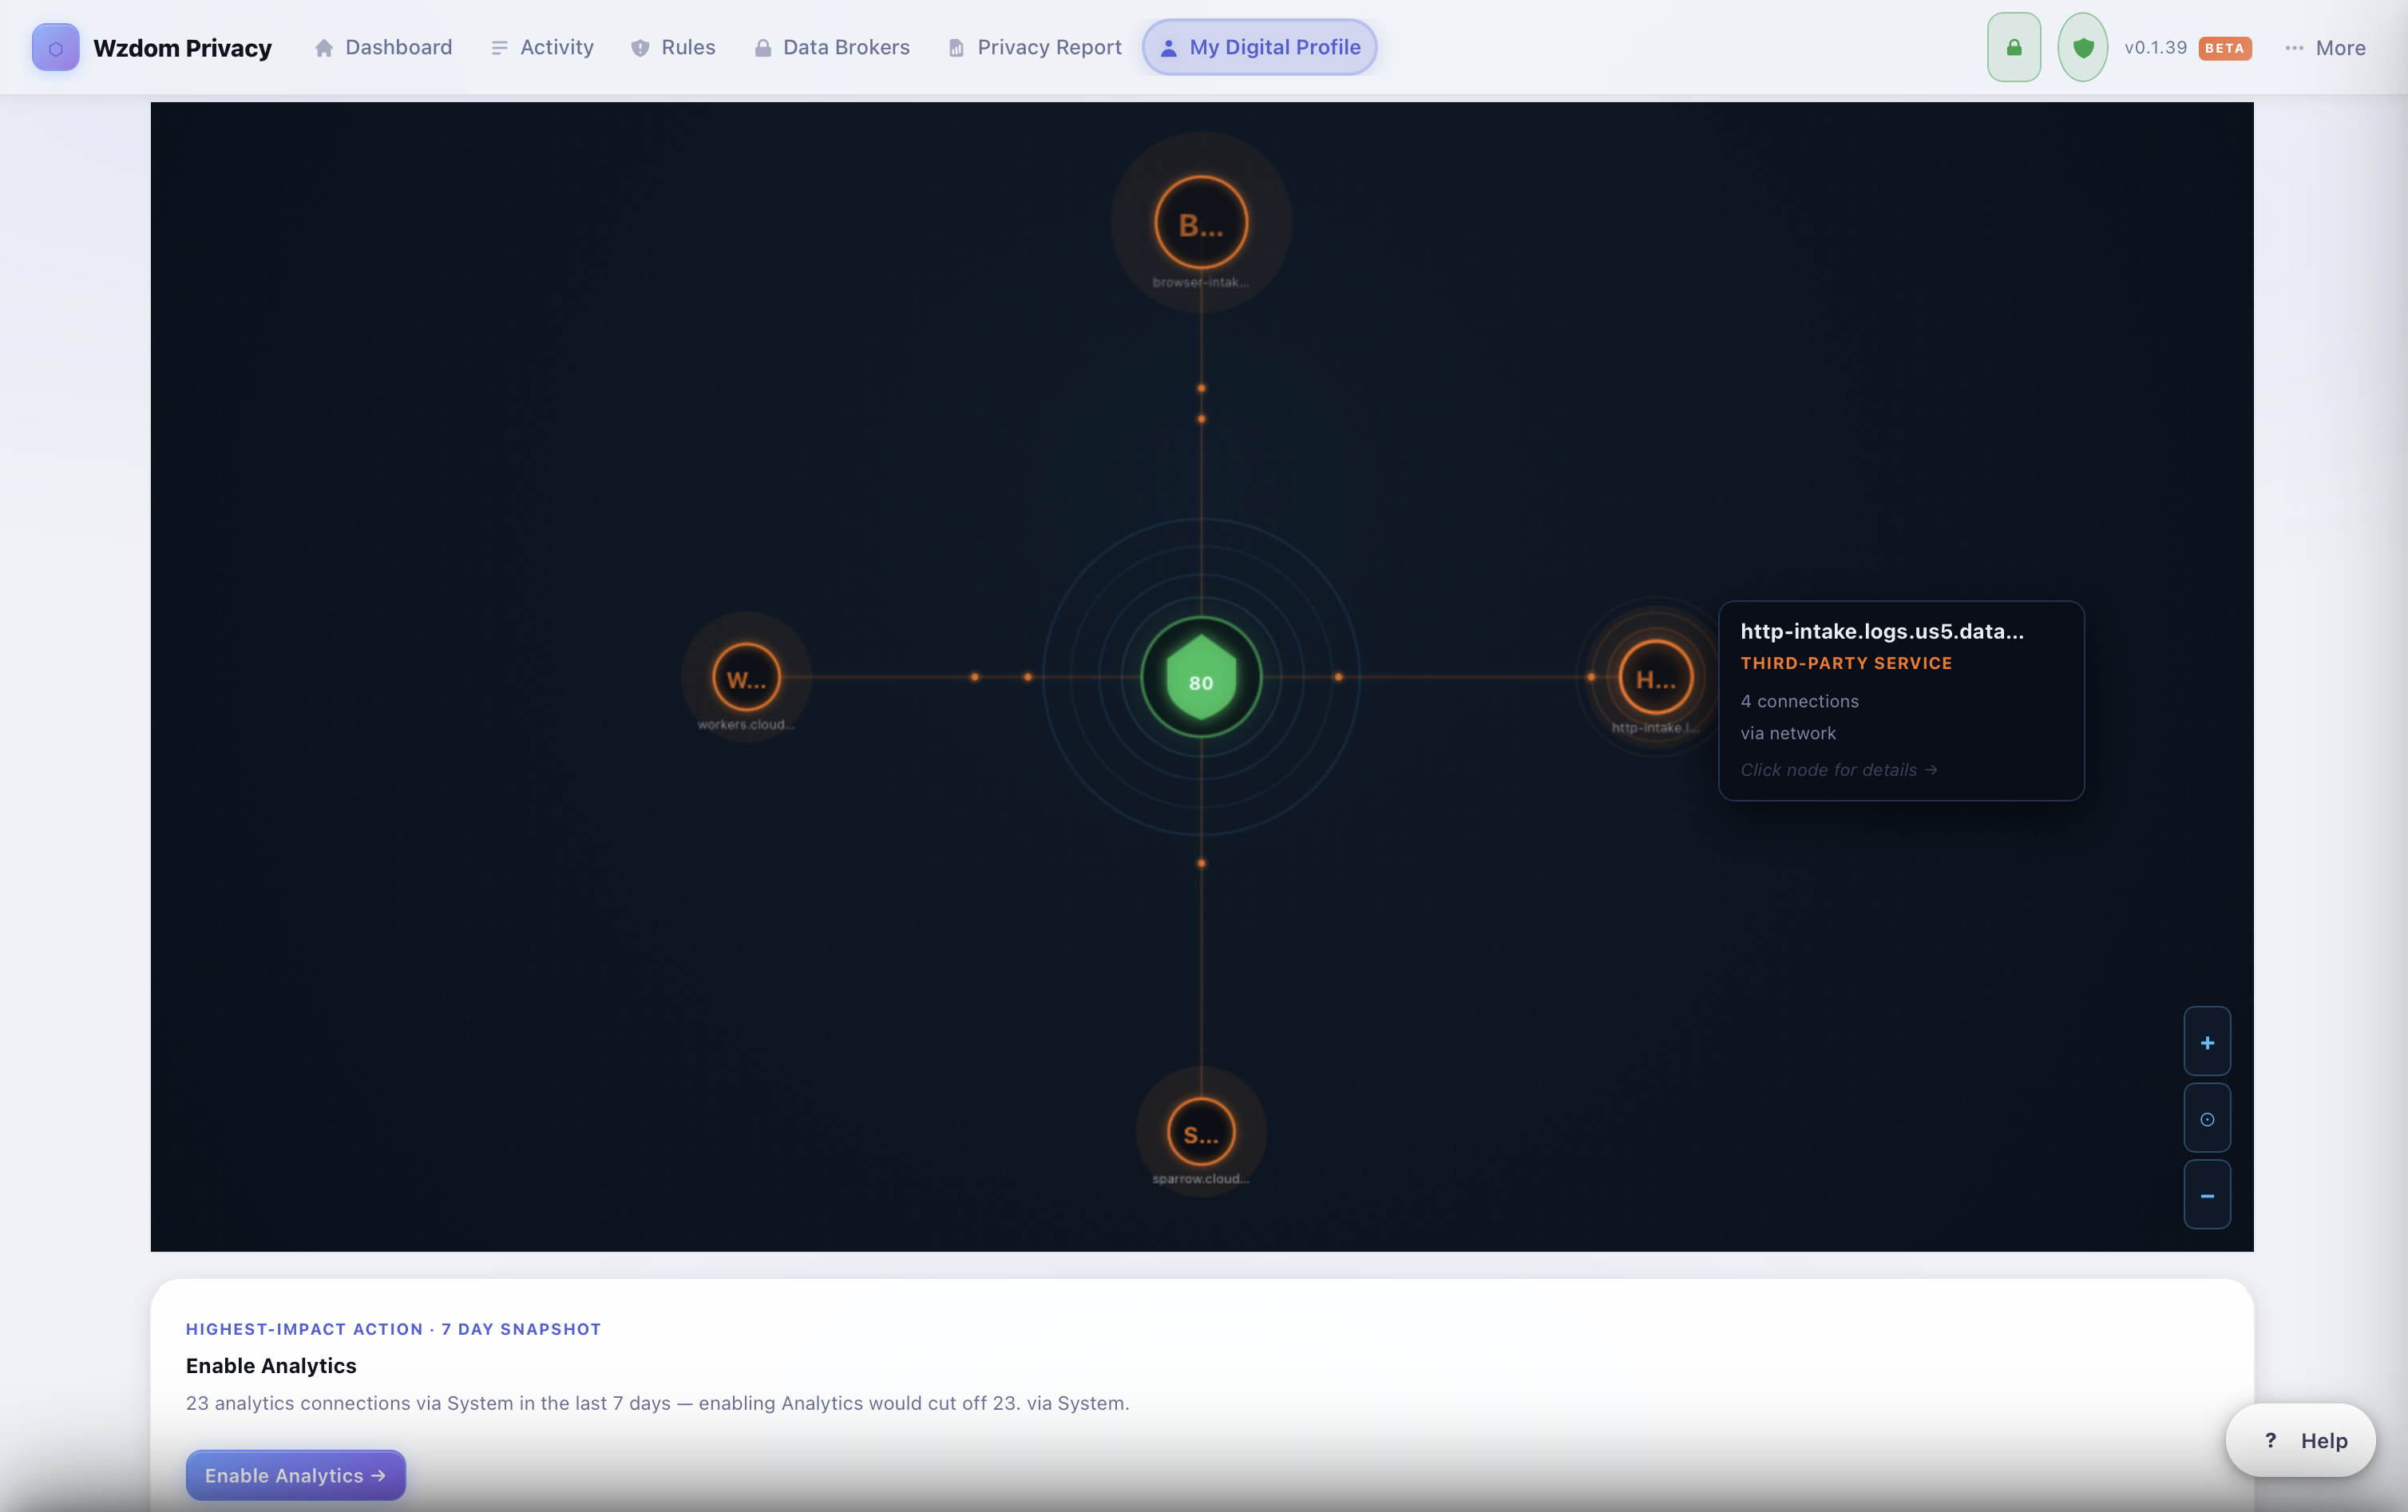This screenshot has width=2408, height=1512.
Task: Click the Enable Analytics button
Action: [x=296, y=1475]
